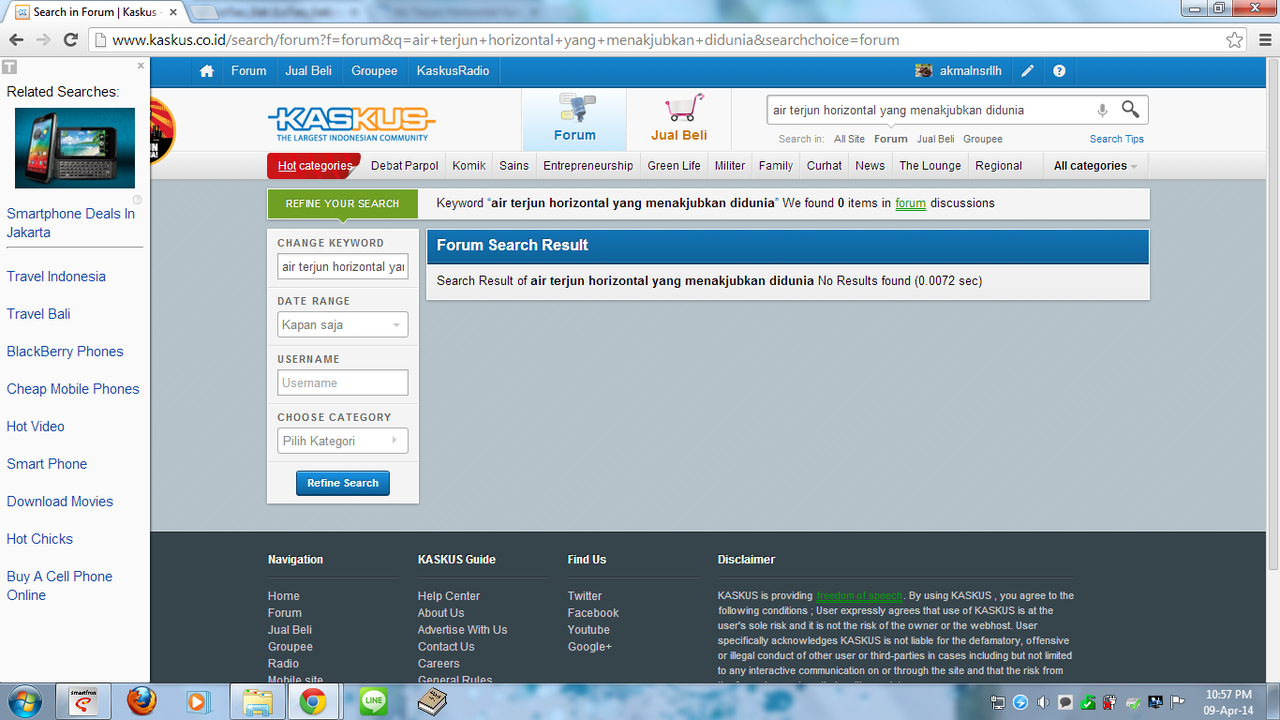
Task: Visit The Lounge category
Action: pos(930,166)
